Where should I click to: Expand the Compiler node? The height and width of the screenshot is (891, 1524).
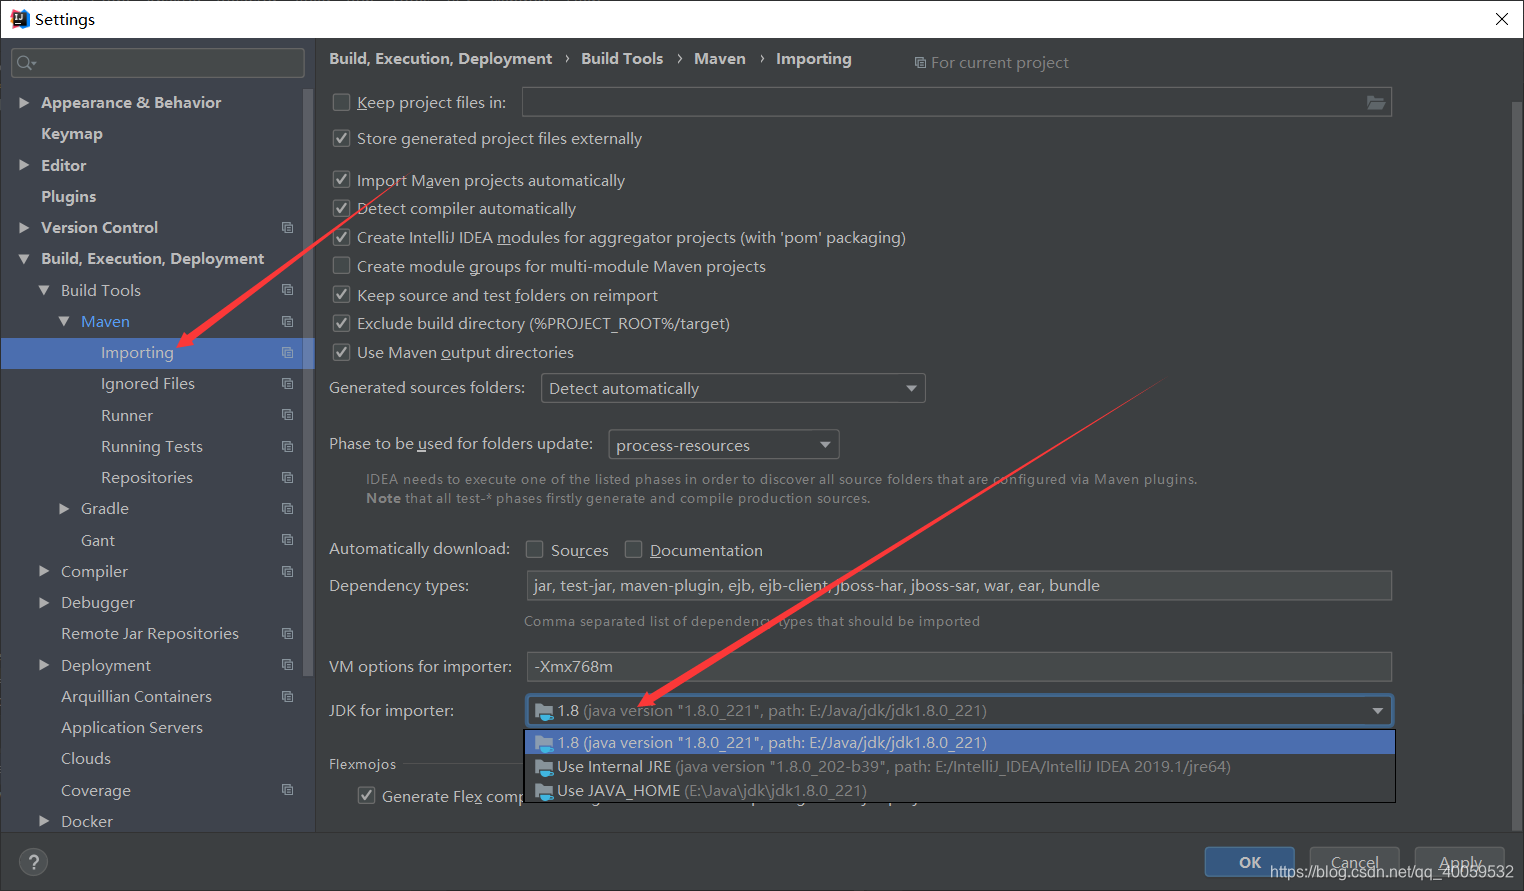click(44, 571)
